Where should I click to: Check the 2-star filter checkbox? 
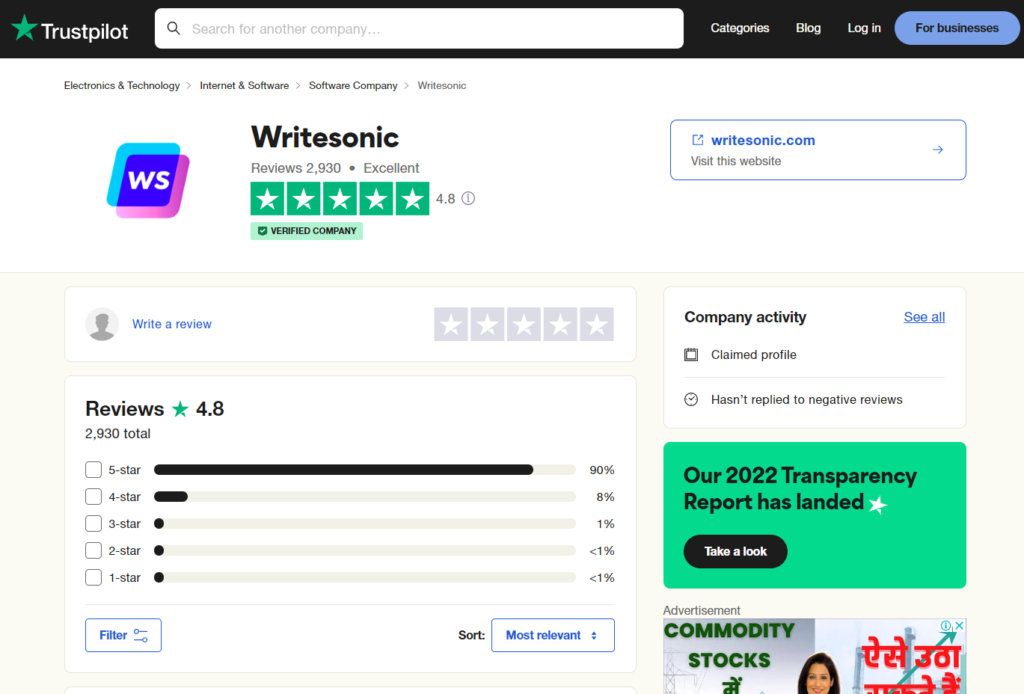click(93, 551)
